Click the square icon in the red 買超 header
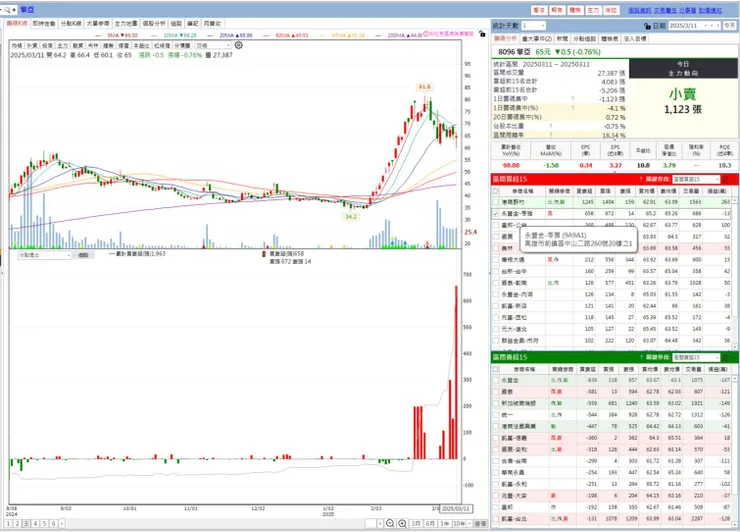The height and width of the screenshot is (532, 740). point(725,179)
